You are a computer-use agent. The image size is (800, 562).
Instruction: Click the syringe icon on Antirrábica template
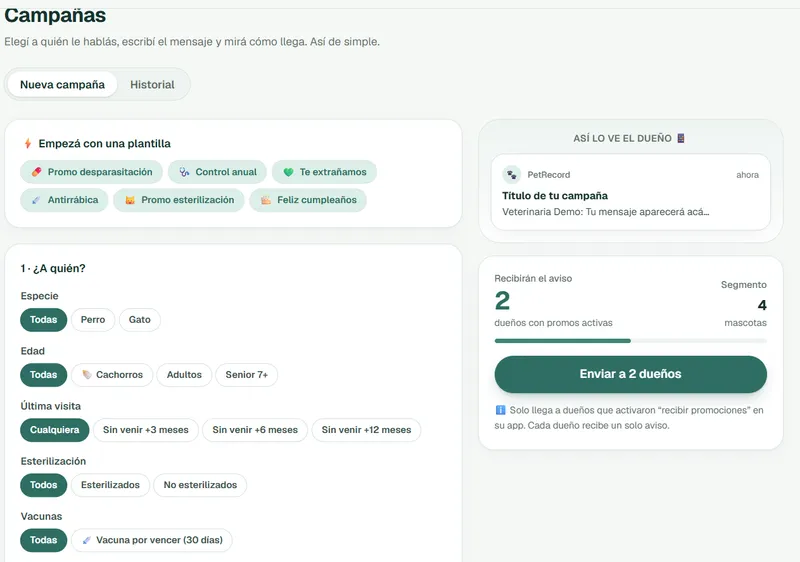[x=36, y=200]
